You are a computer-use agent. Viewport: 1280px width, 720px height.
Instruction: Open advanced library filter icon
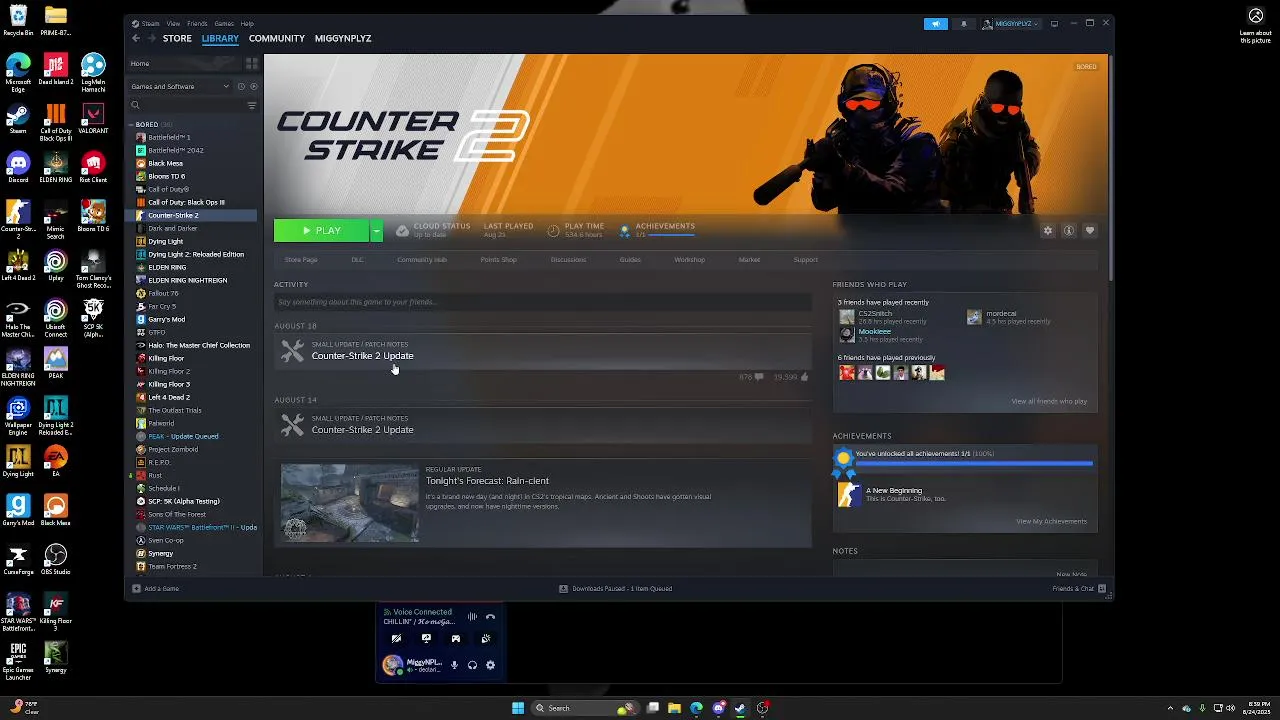tap(252, 105)
